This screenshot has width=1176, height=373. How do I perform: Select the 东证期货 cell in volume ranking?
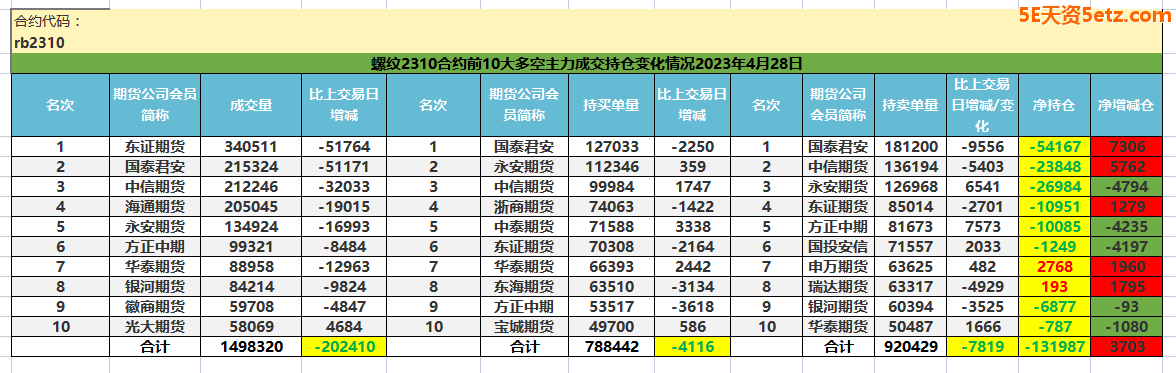155,146
